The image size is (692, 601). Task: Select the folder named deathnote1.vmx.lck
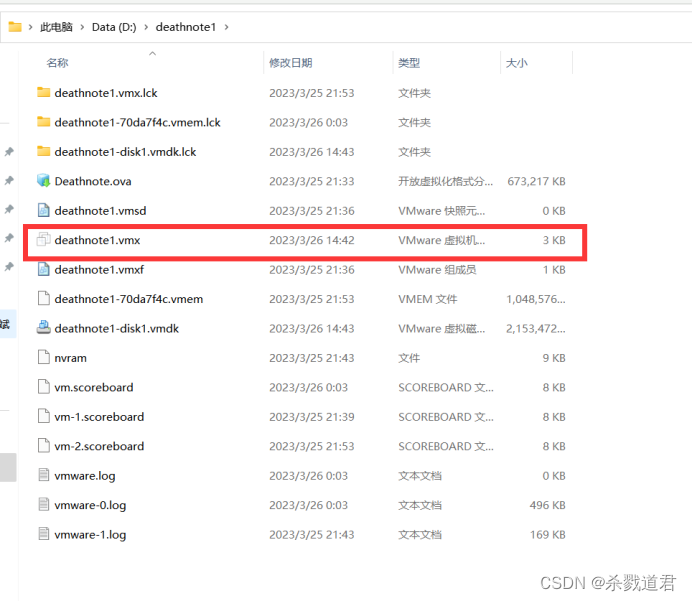[x=106, y=93]
